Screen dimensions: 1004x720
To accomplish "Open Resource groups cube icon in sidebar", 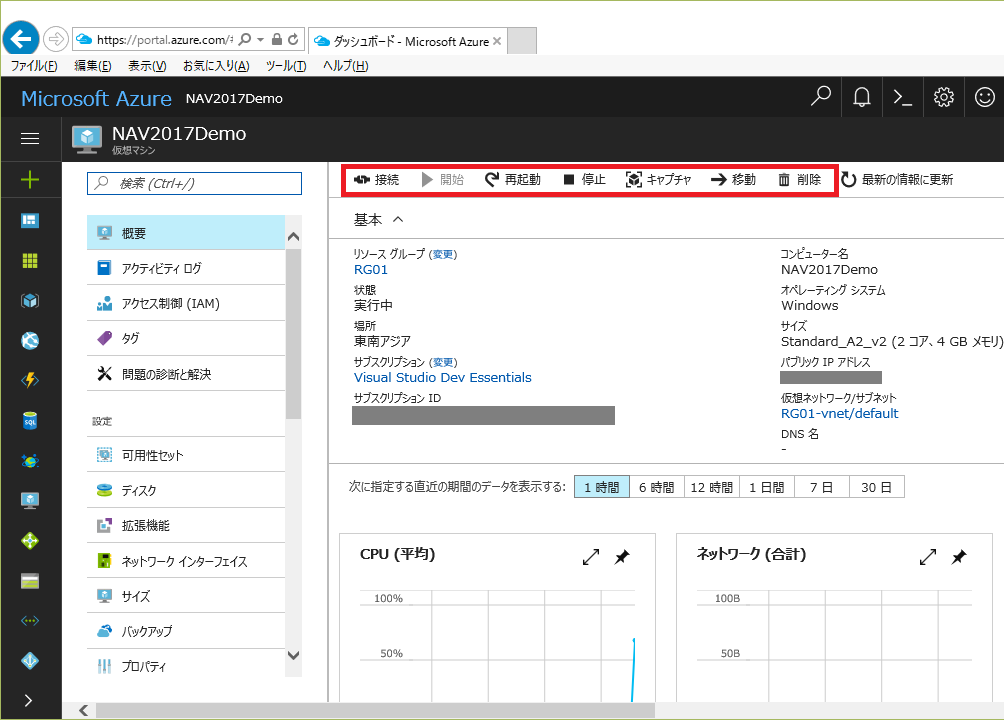I will (x=30, y=300).
